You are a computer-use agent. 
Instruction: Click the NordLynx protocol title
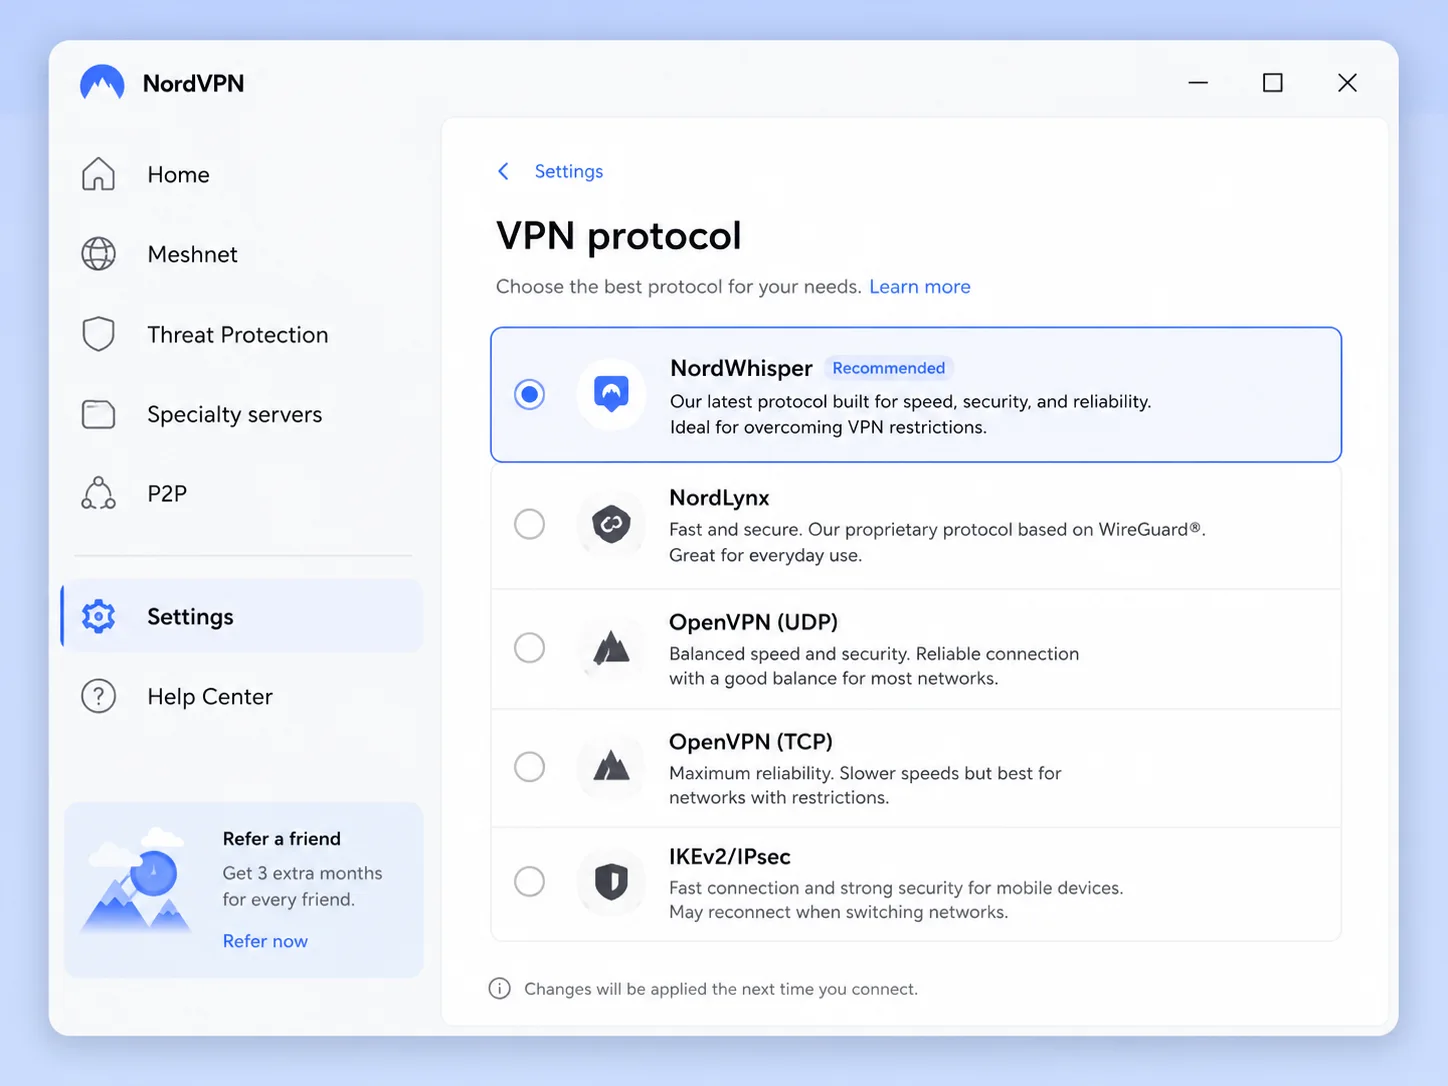719,497
